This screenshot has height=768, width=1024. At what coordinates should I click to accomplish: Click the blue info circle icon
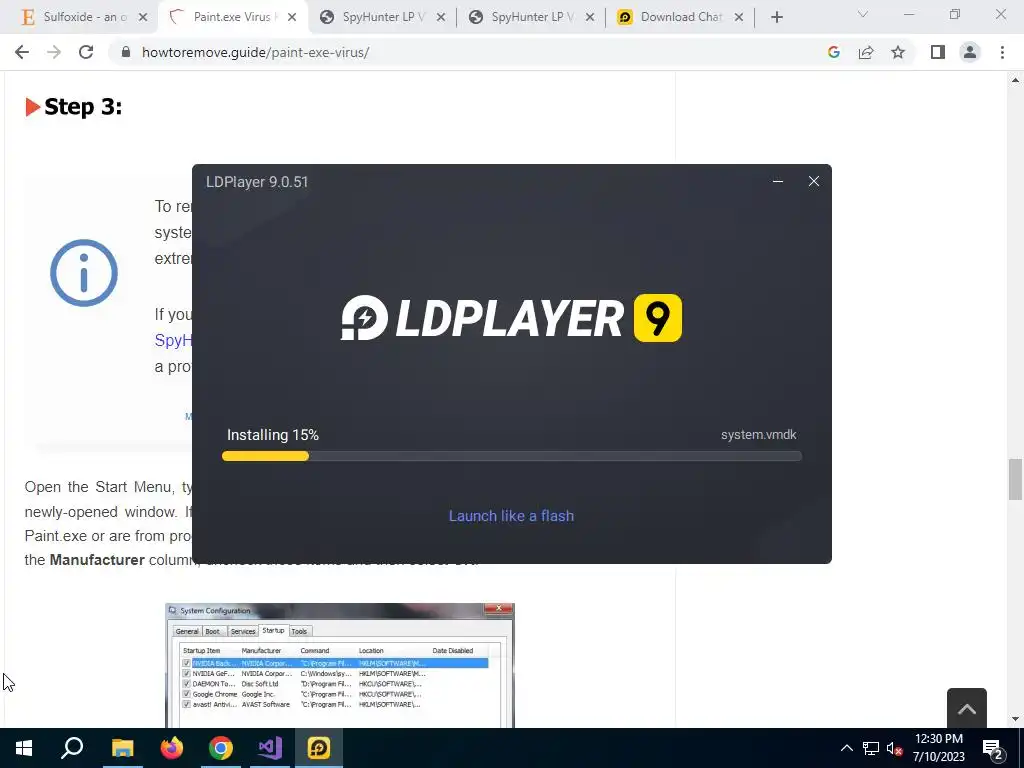[x=84, y=273]
